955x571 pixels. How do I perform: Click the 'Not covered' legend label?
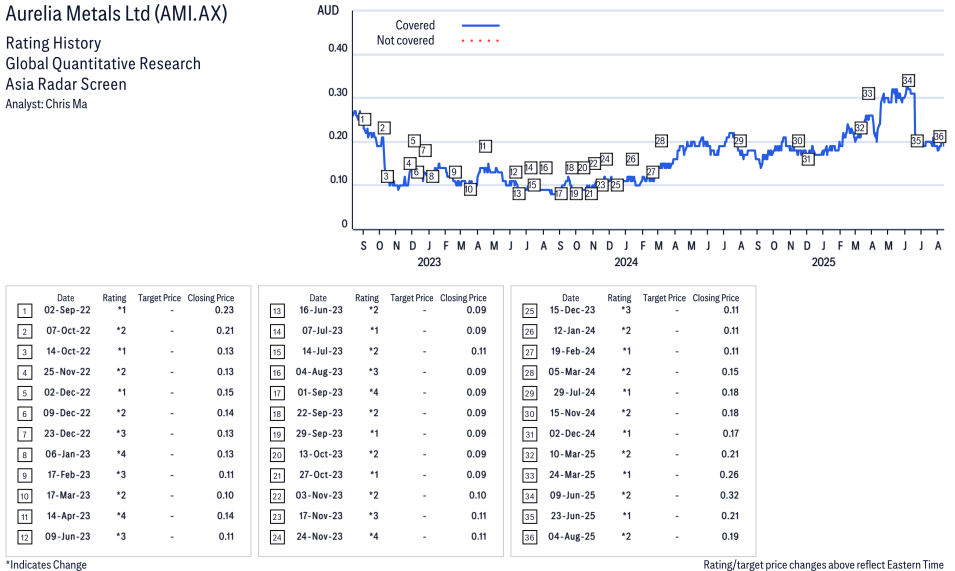click(406, 41)
